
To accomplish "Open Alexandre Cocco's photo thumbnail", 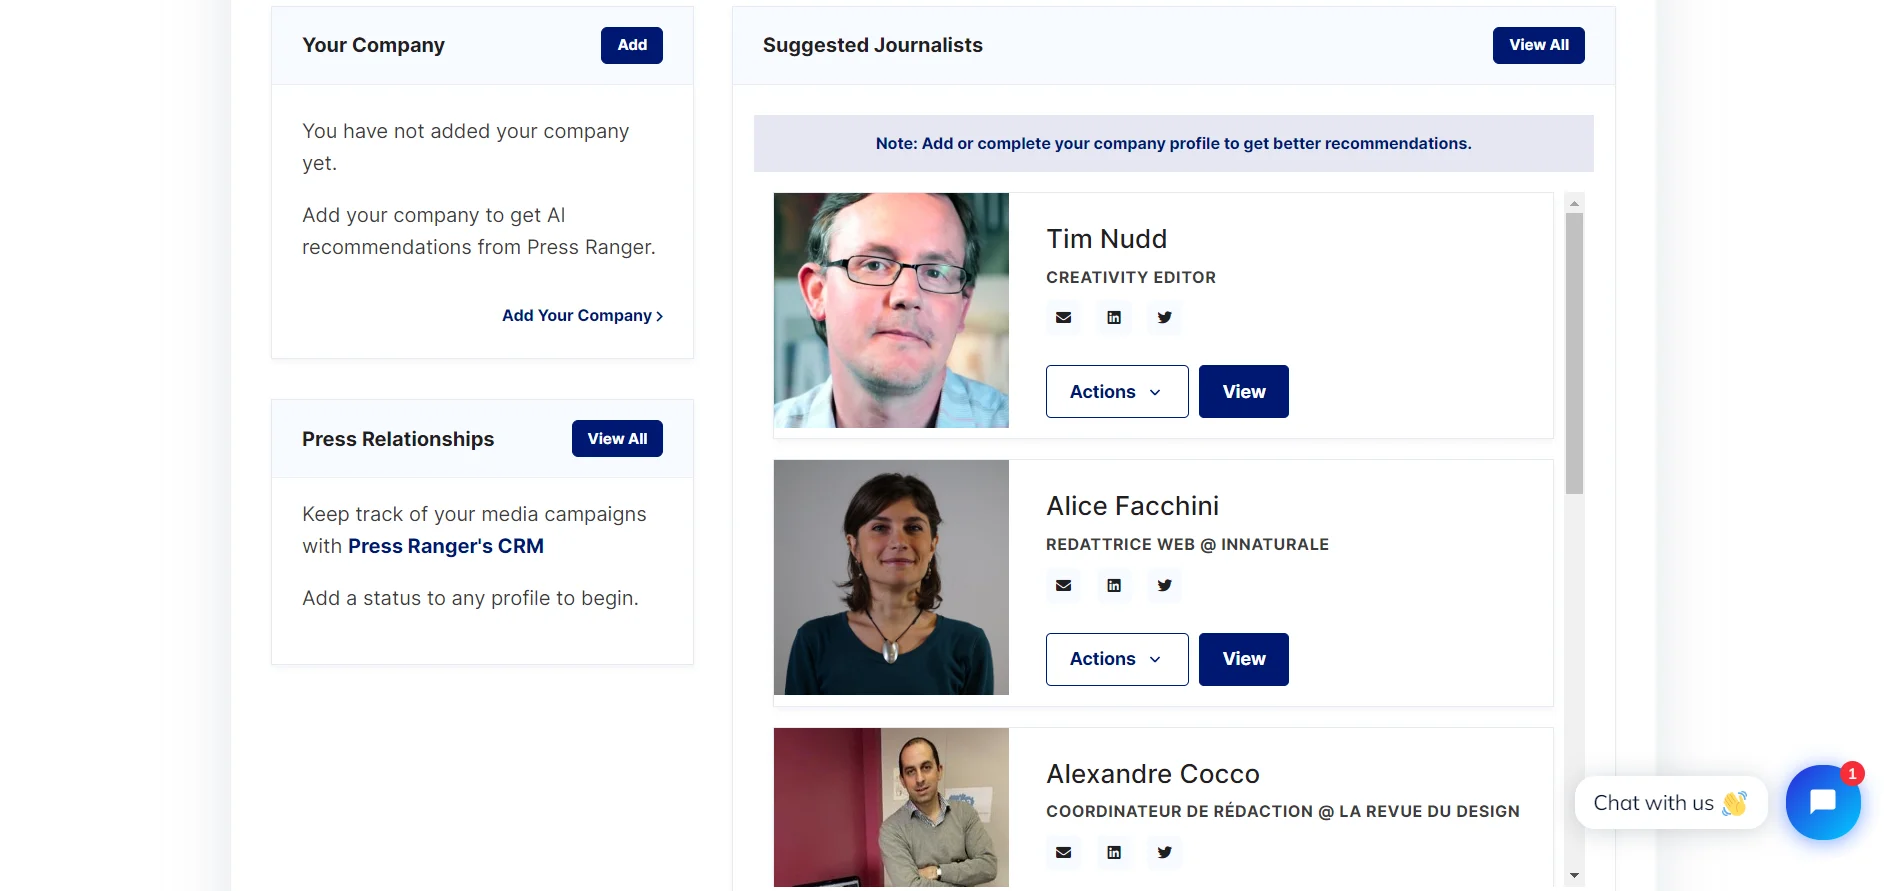I will click(891, 807).
